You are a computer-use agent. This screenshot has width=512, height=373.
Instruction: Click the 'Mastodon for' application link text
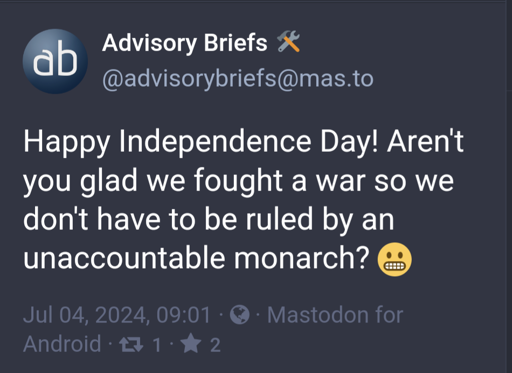335,315
